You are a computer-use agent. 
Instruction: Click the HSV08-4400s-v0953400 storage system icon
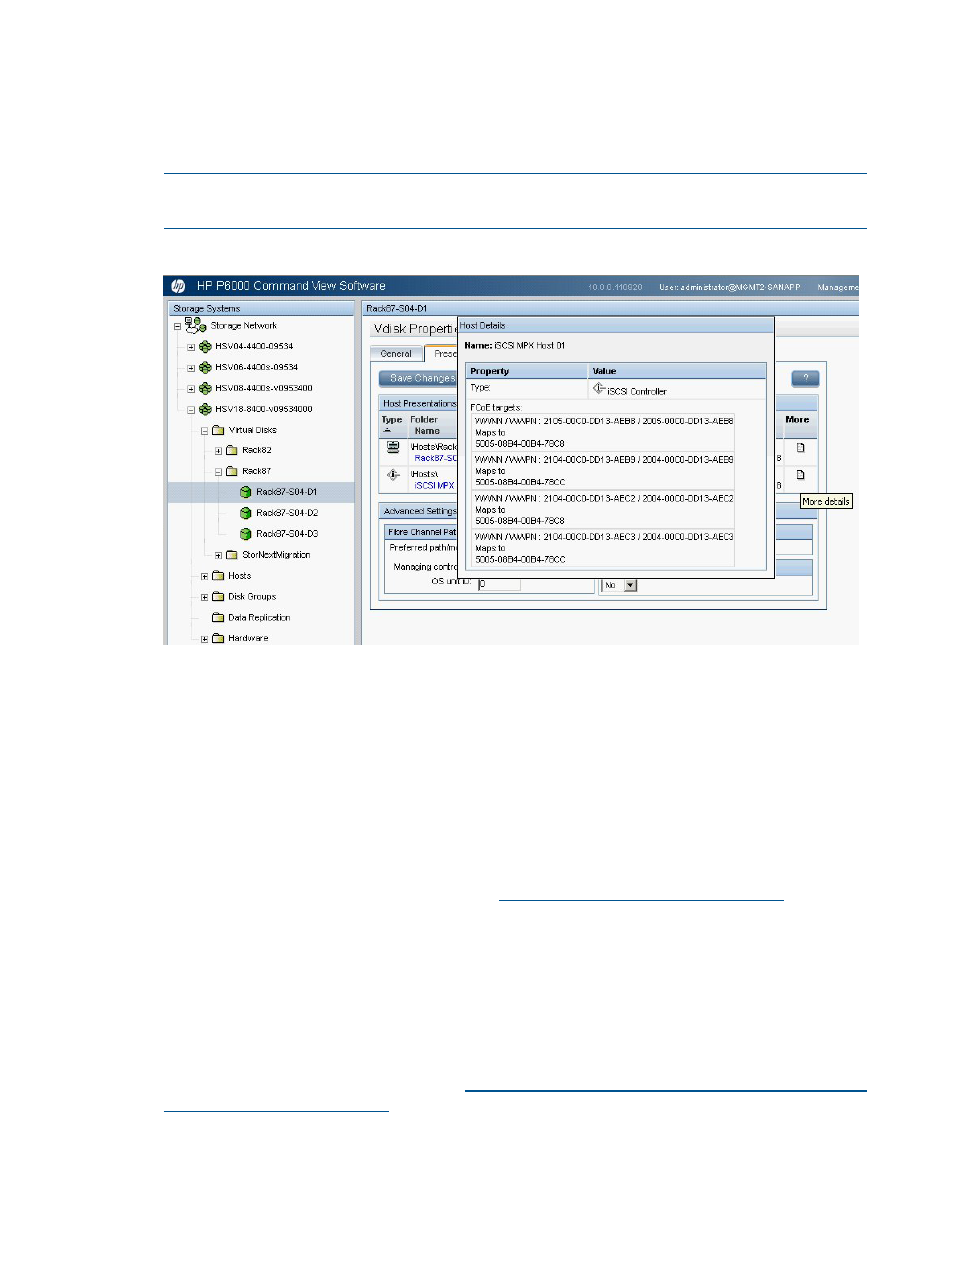point(205,388)
